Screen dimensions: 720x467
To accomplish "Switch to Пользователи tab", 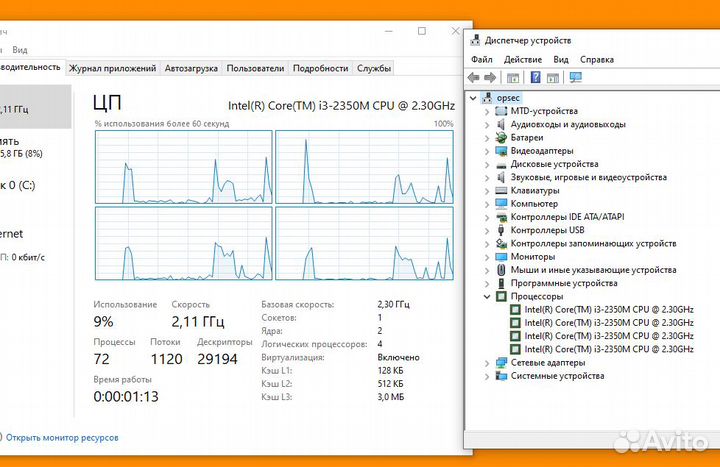I will coord(255,68).
